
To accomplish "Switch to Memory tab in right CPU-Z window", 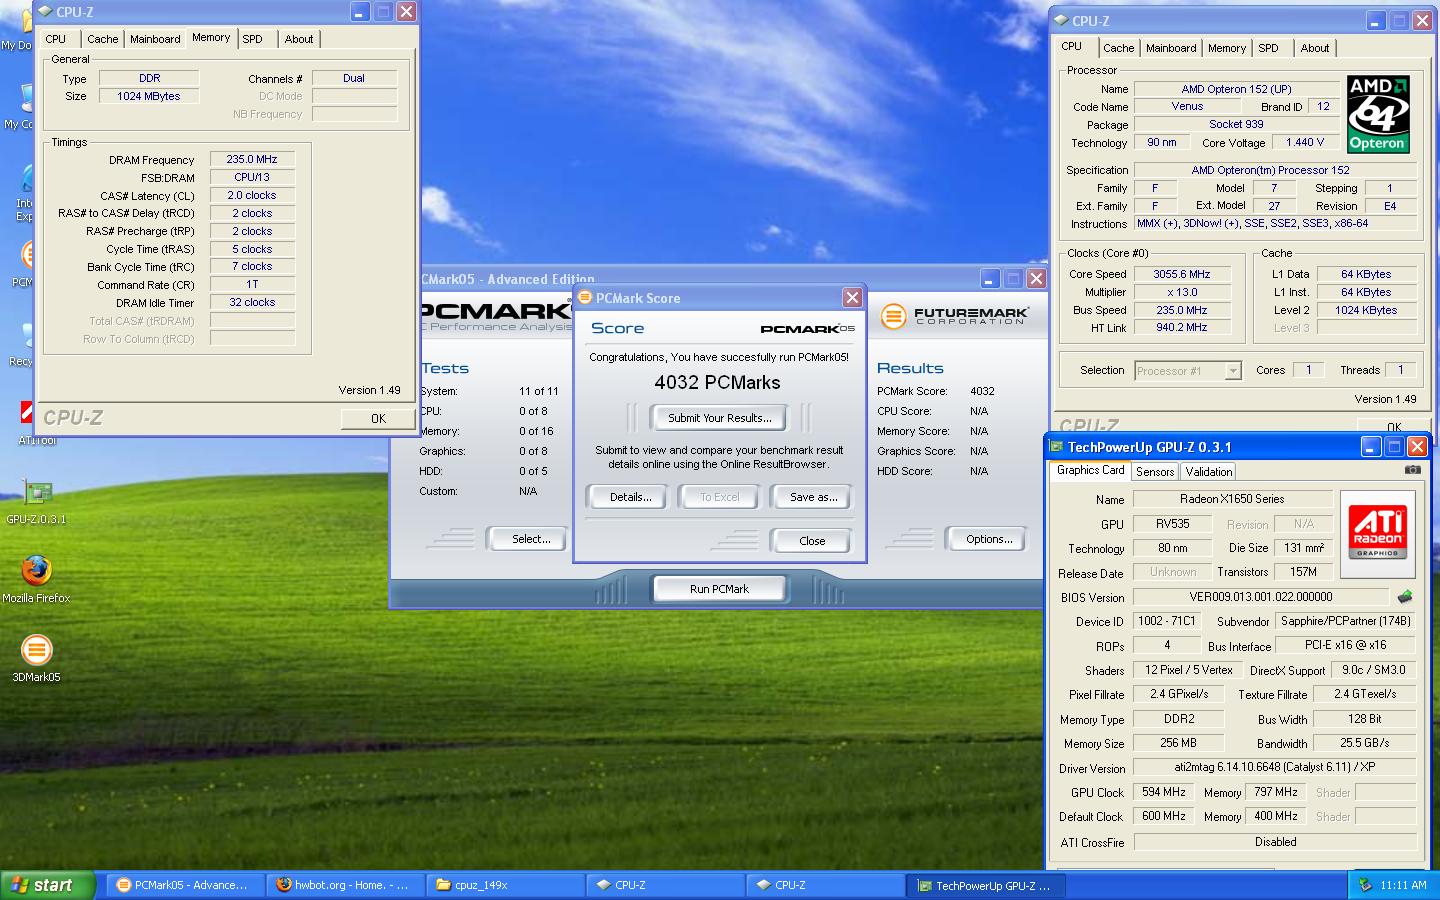I will point(1227,48).
